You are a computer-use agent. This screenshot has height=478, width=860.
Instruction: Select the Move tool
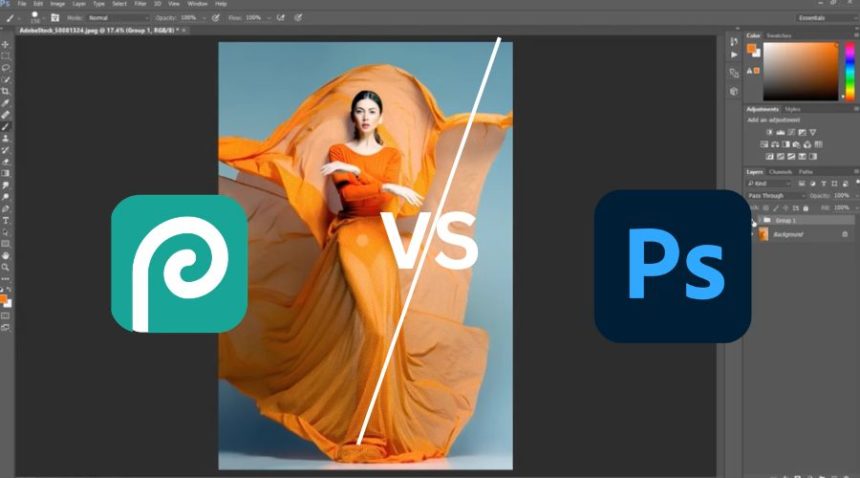(5, 44)
